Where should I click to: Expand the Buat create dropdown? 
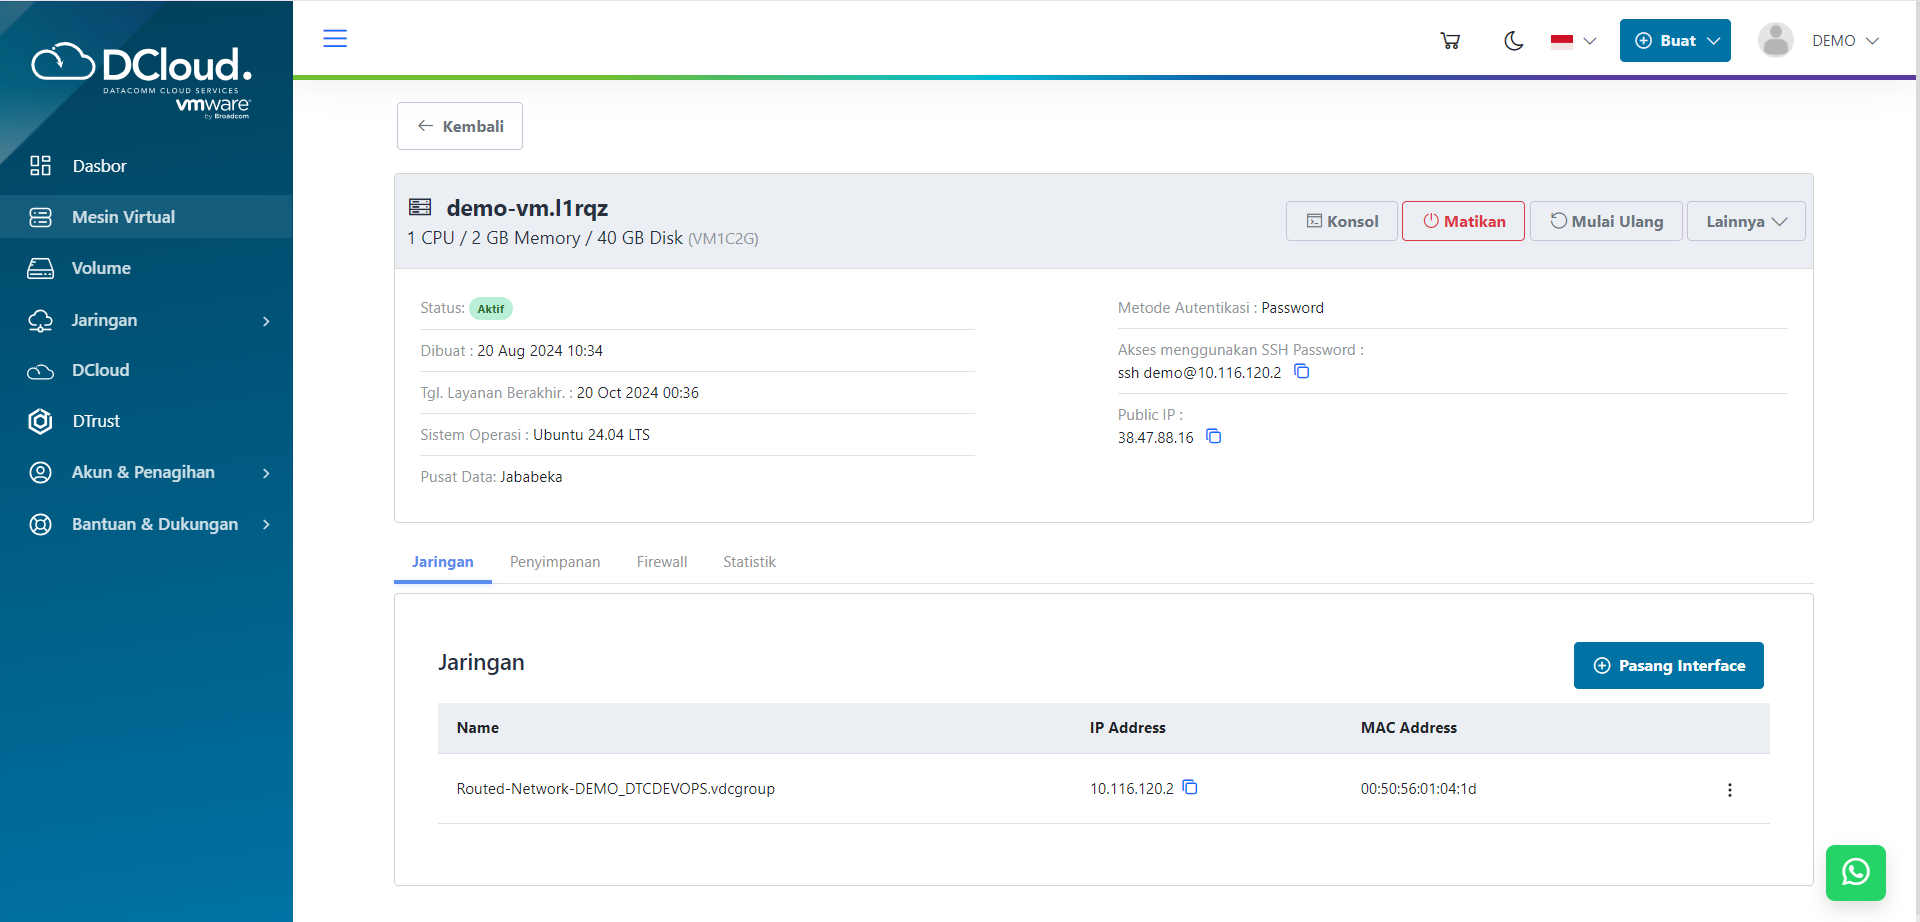[1675, 41]
